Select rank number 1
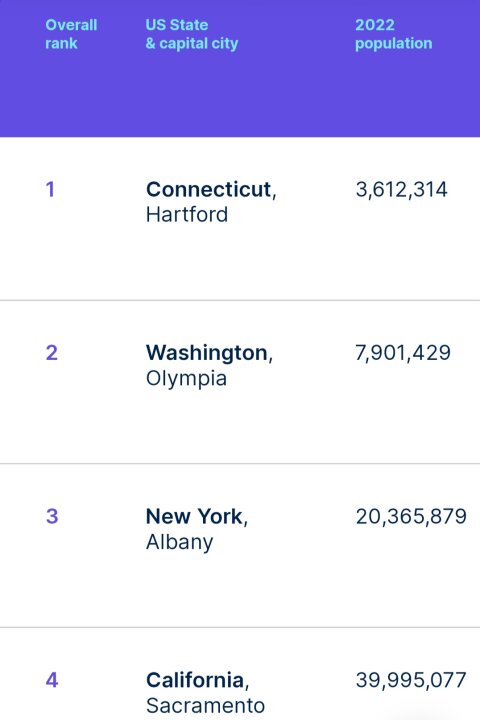 (x=50, y=189)
